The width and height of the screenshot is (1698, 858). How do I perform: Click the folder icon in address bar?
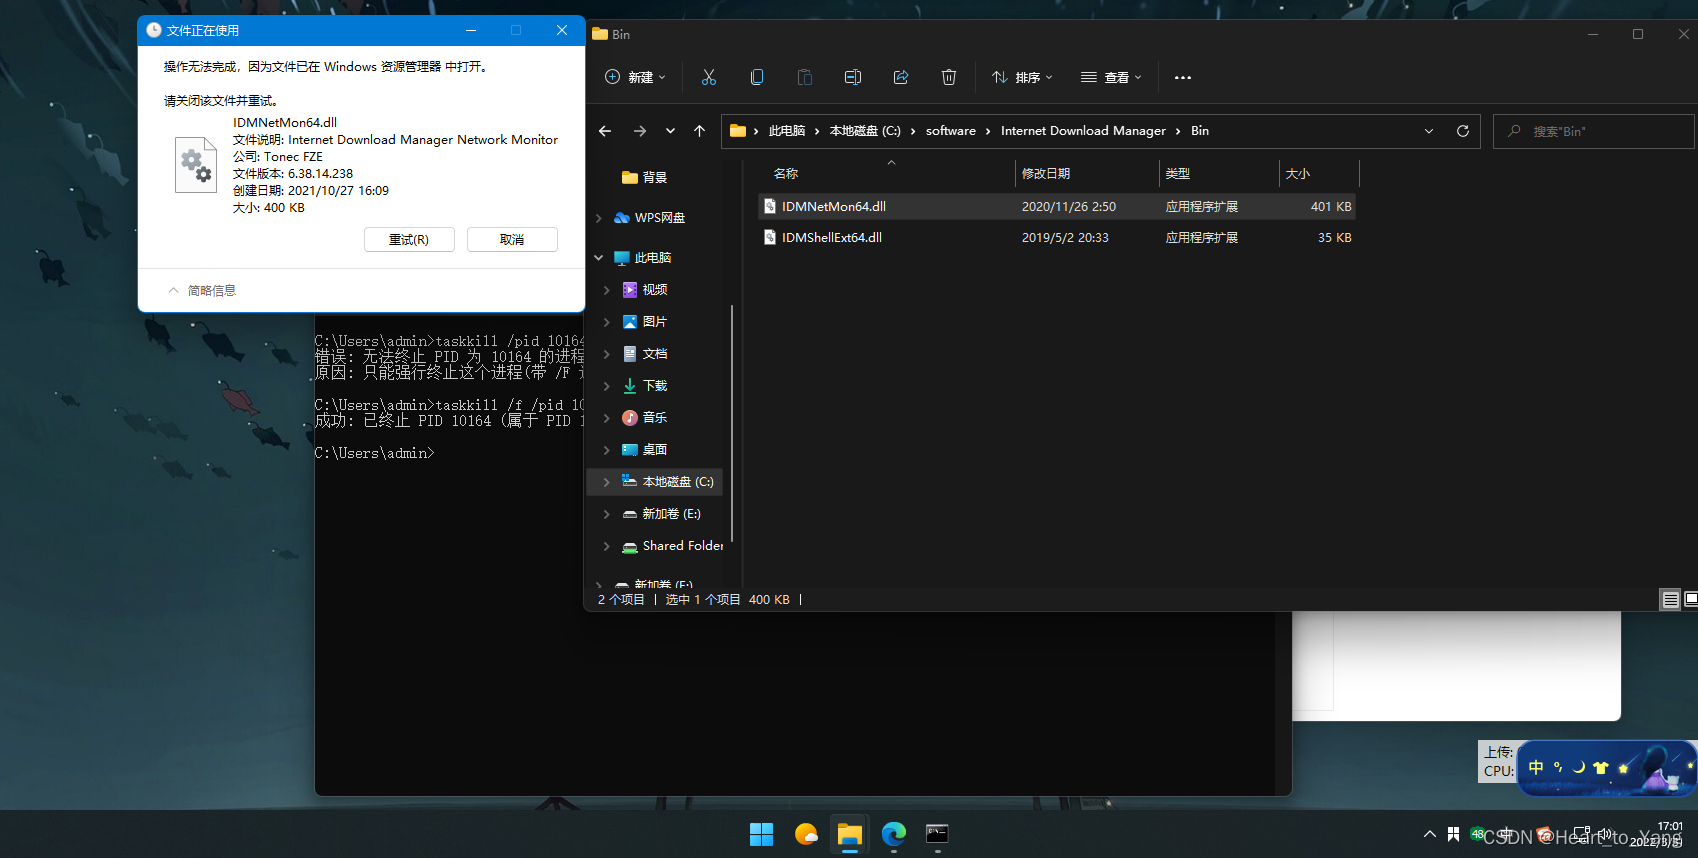(738, 131)
